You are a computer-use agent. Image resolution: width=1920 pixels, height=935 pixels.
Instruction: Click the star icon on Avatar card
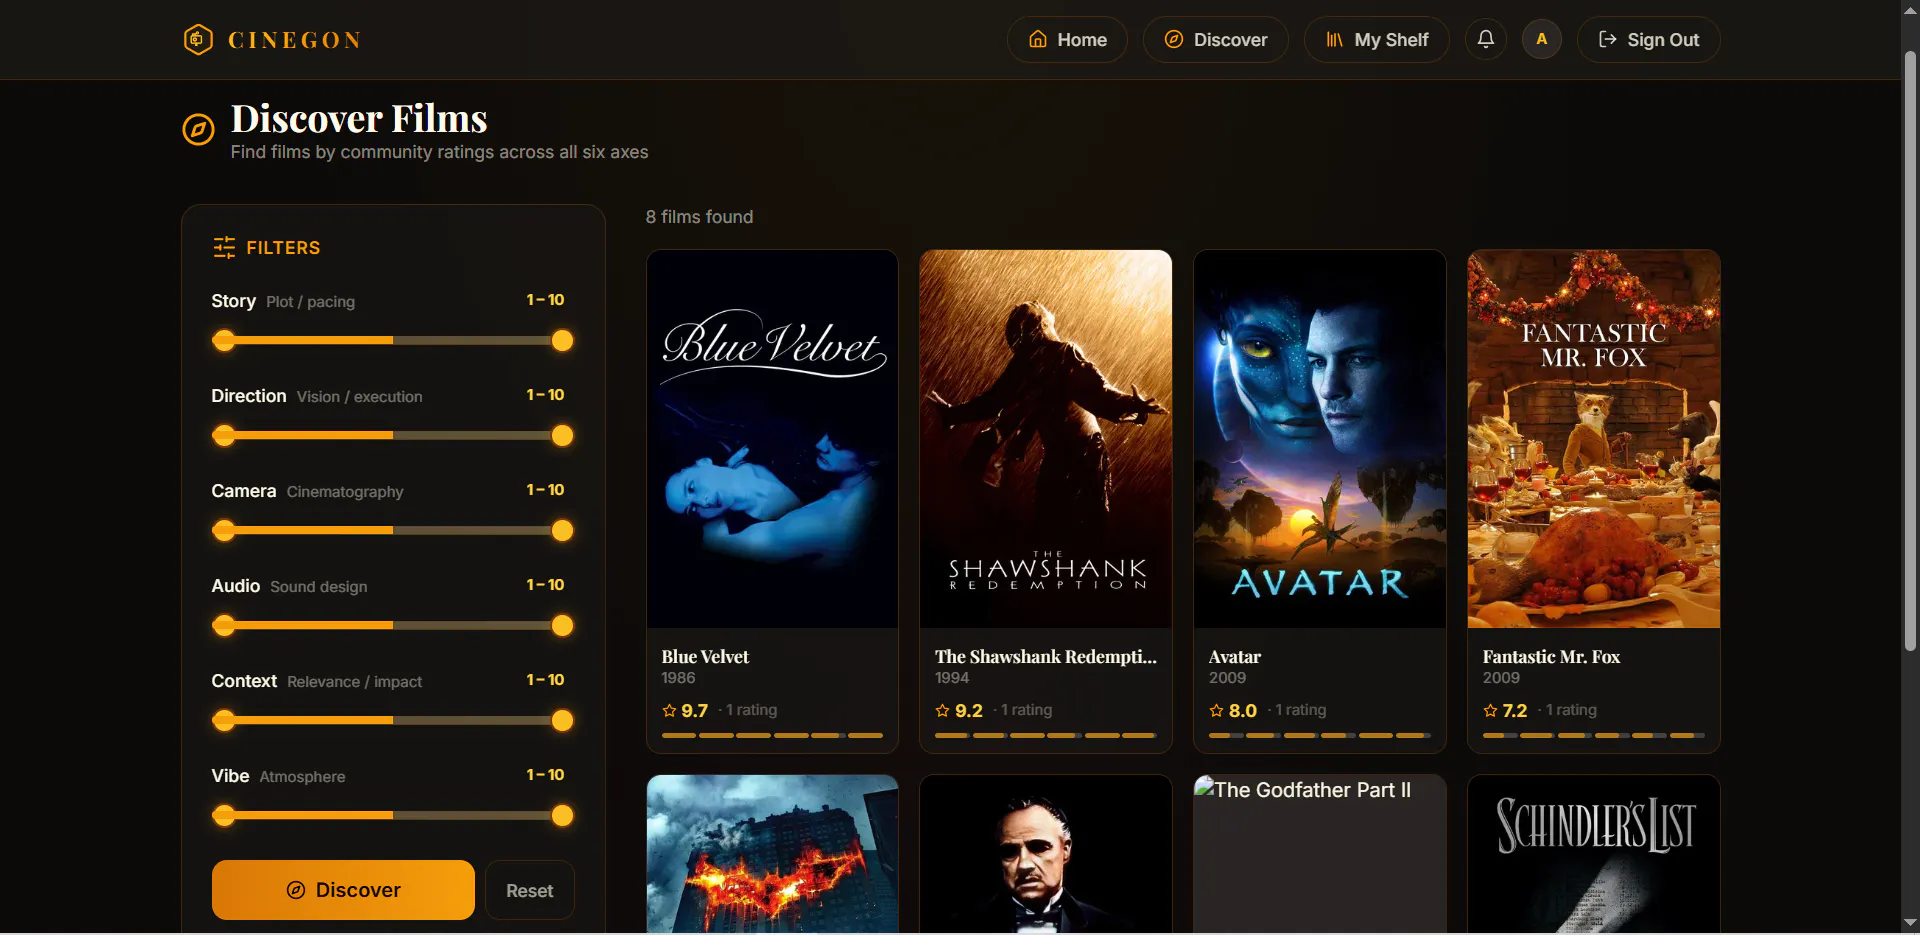pyautogui.click(x=1216, y=711)
